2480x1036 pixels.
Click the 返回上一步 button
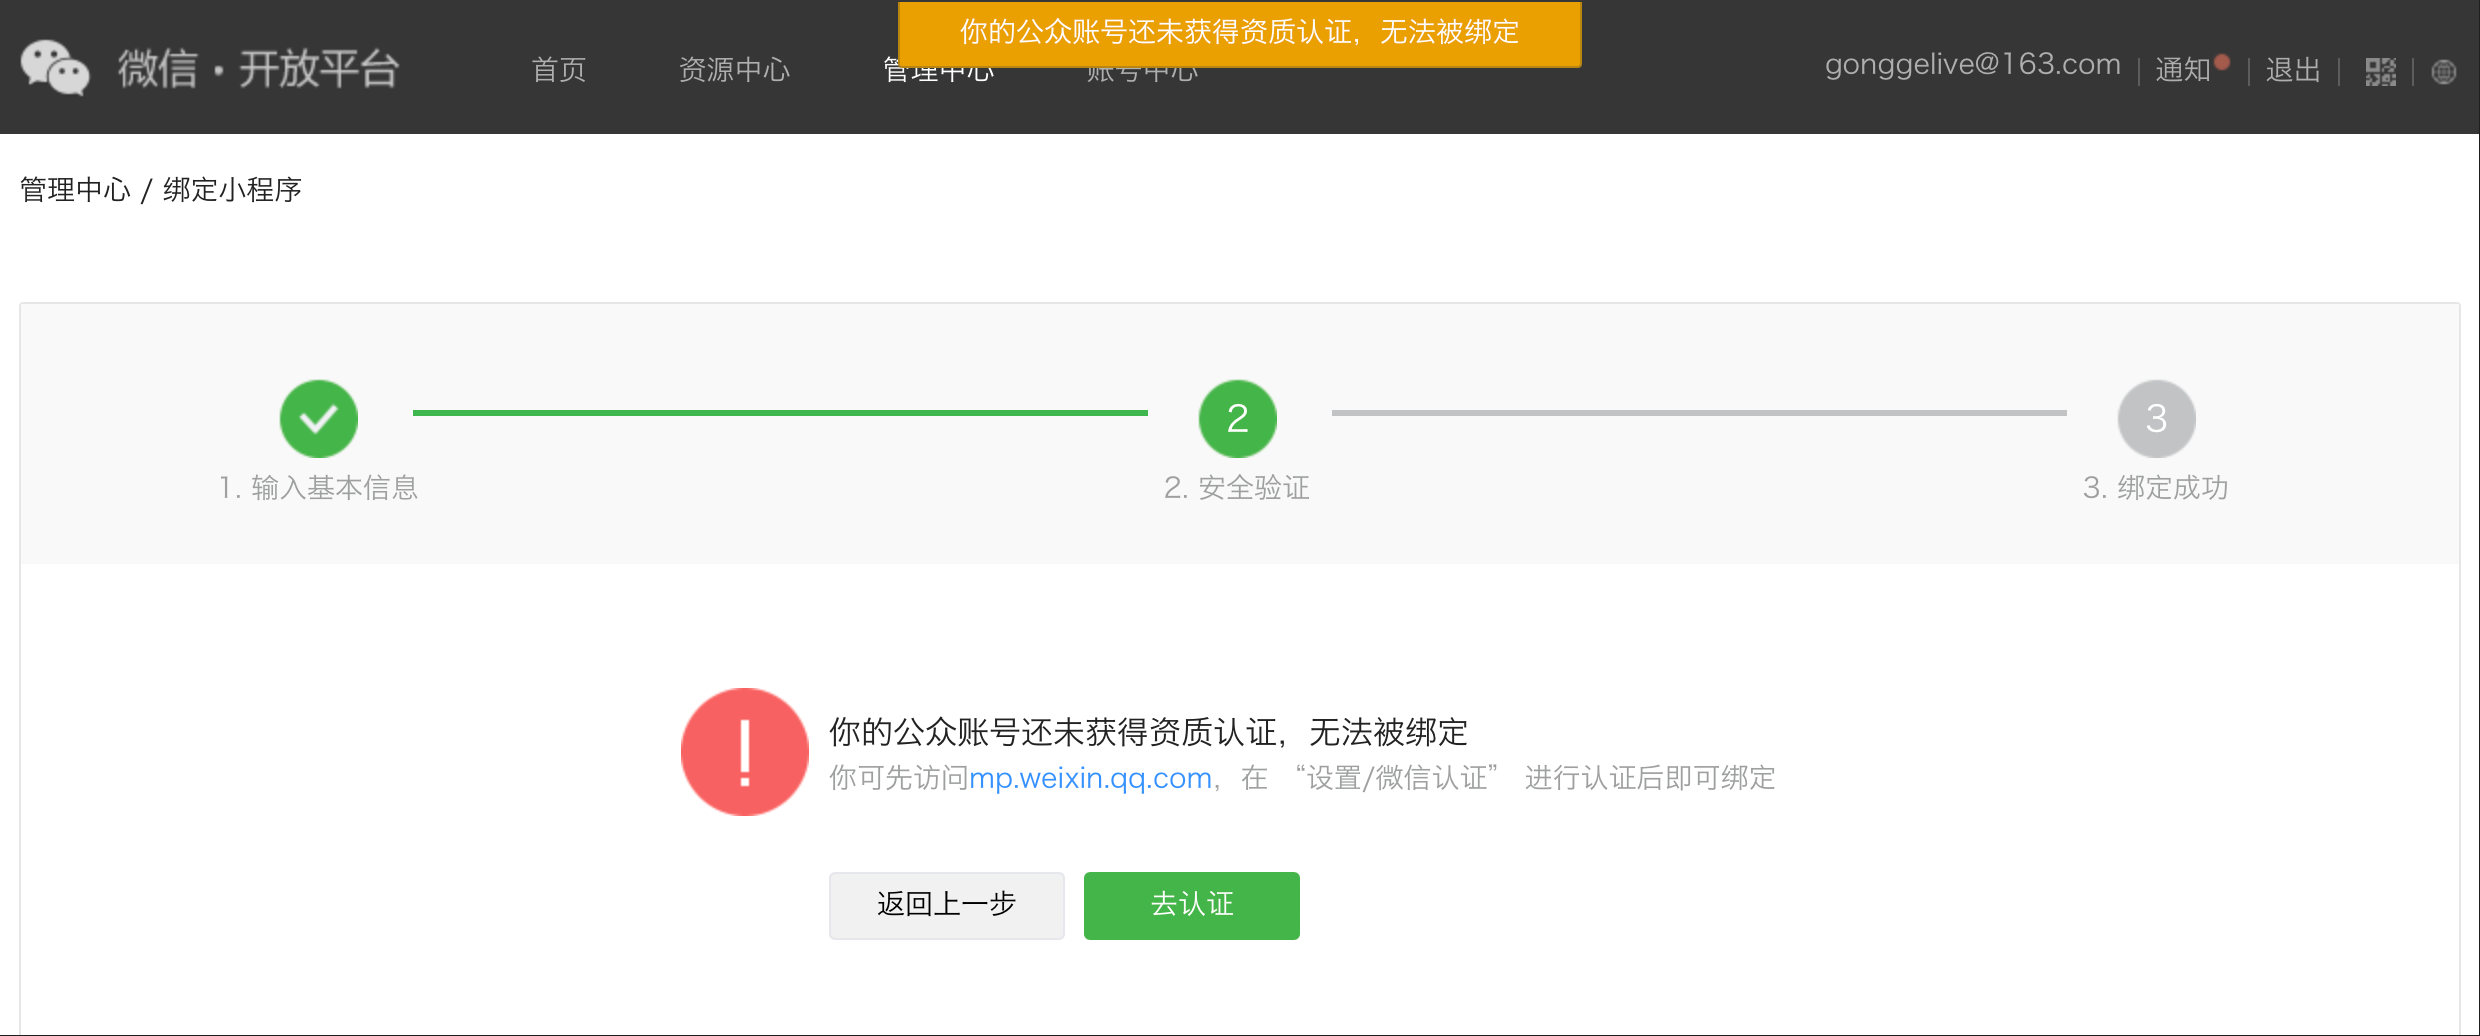[946, 905]
